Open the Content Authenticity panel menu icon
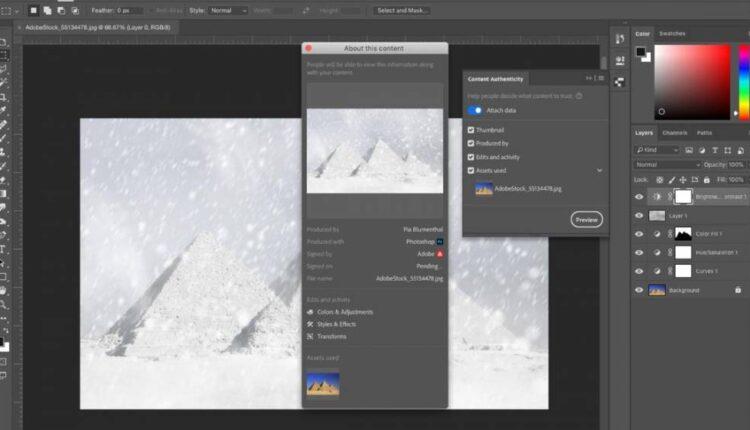Screen dimensions: 750x430 point(601,78)
